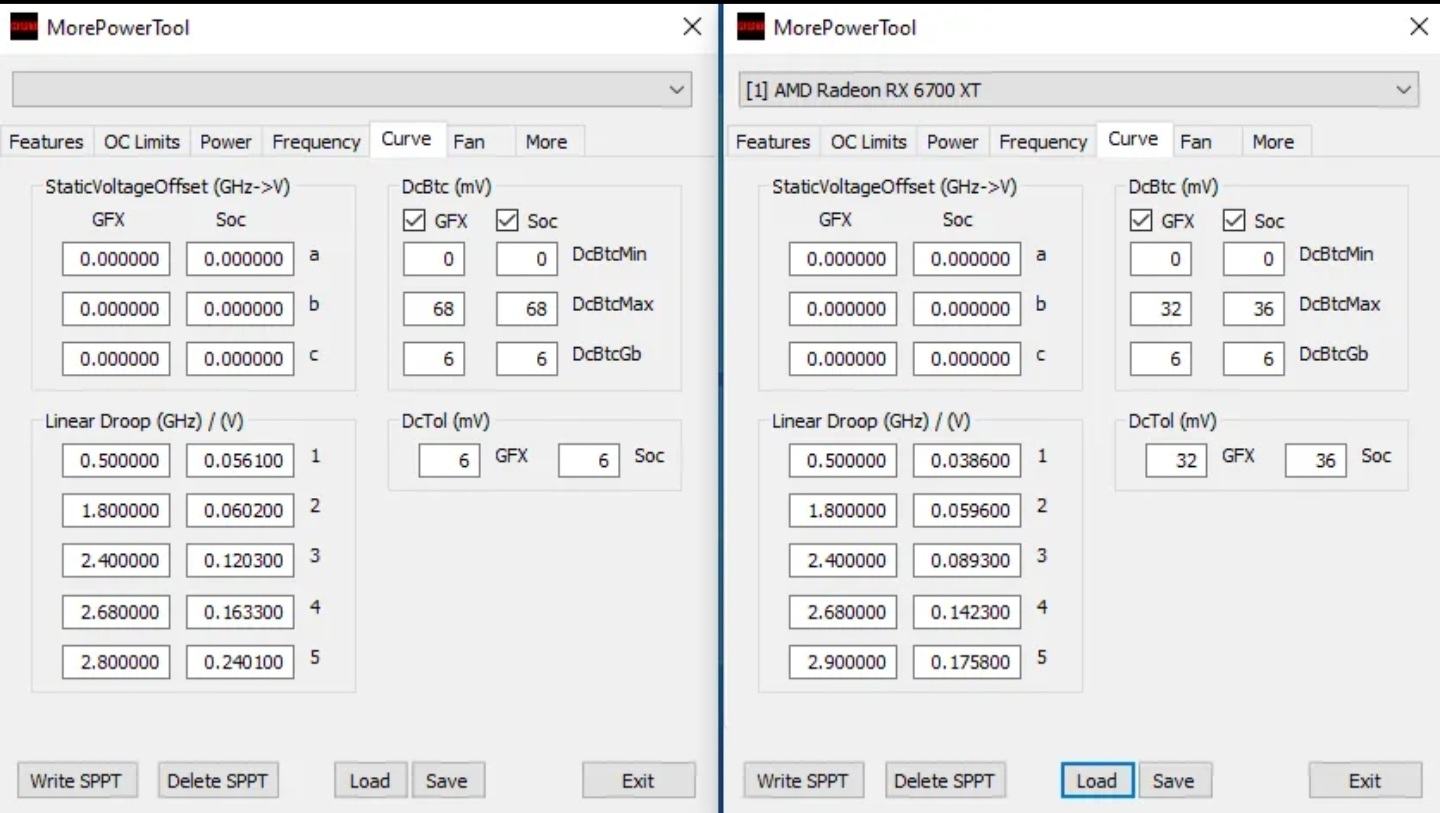
Task: Click the GFX offset a field in the left window
Action: [116, 259]
